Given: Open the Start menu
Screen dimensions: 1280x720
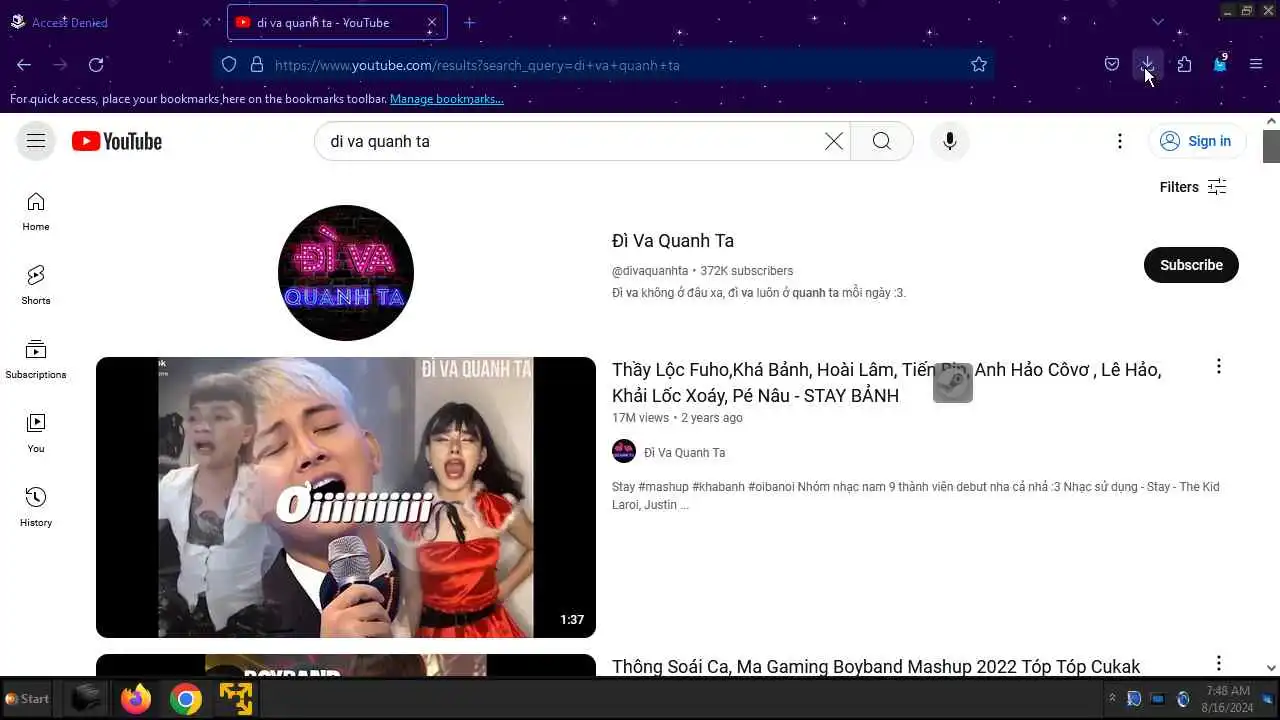Looking at the screenshot, I should click(27, 699).
